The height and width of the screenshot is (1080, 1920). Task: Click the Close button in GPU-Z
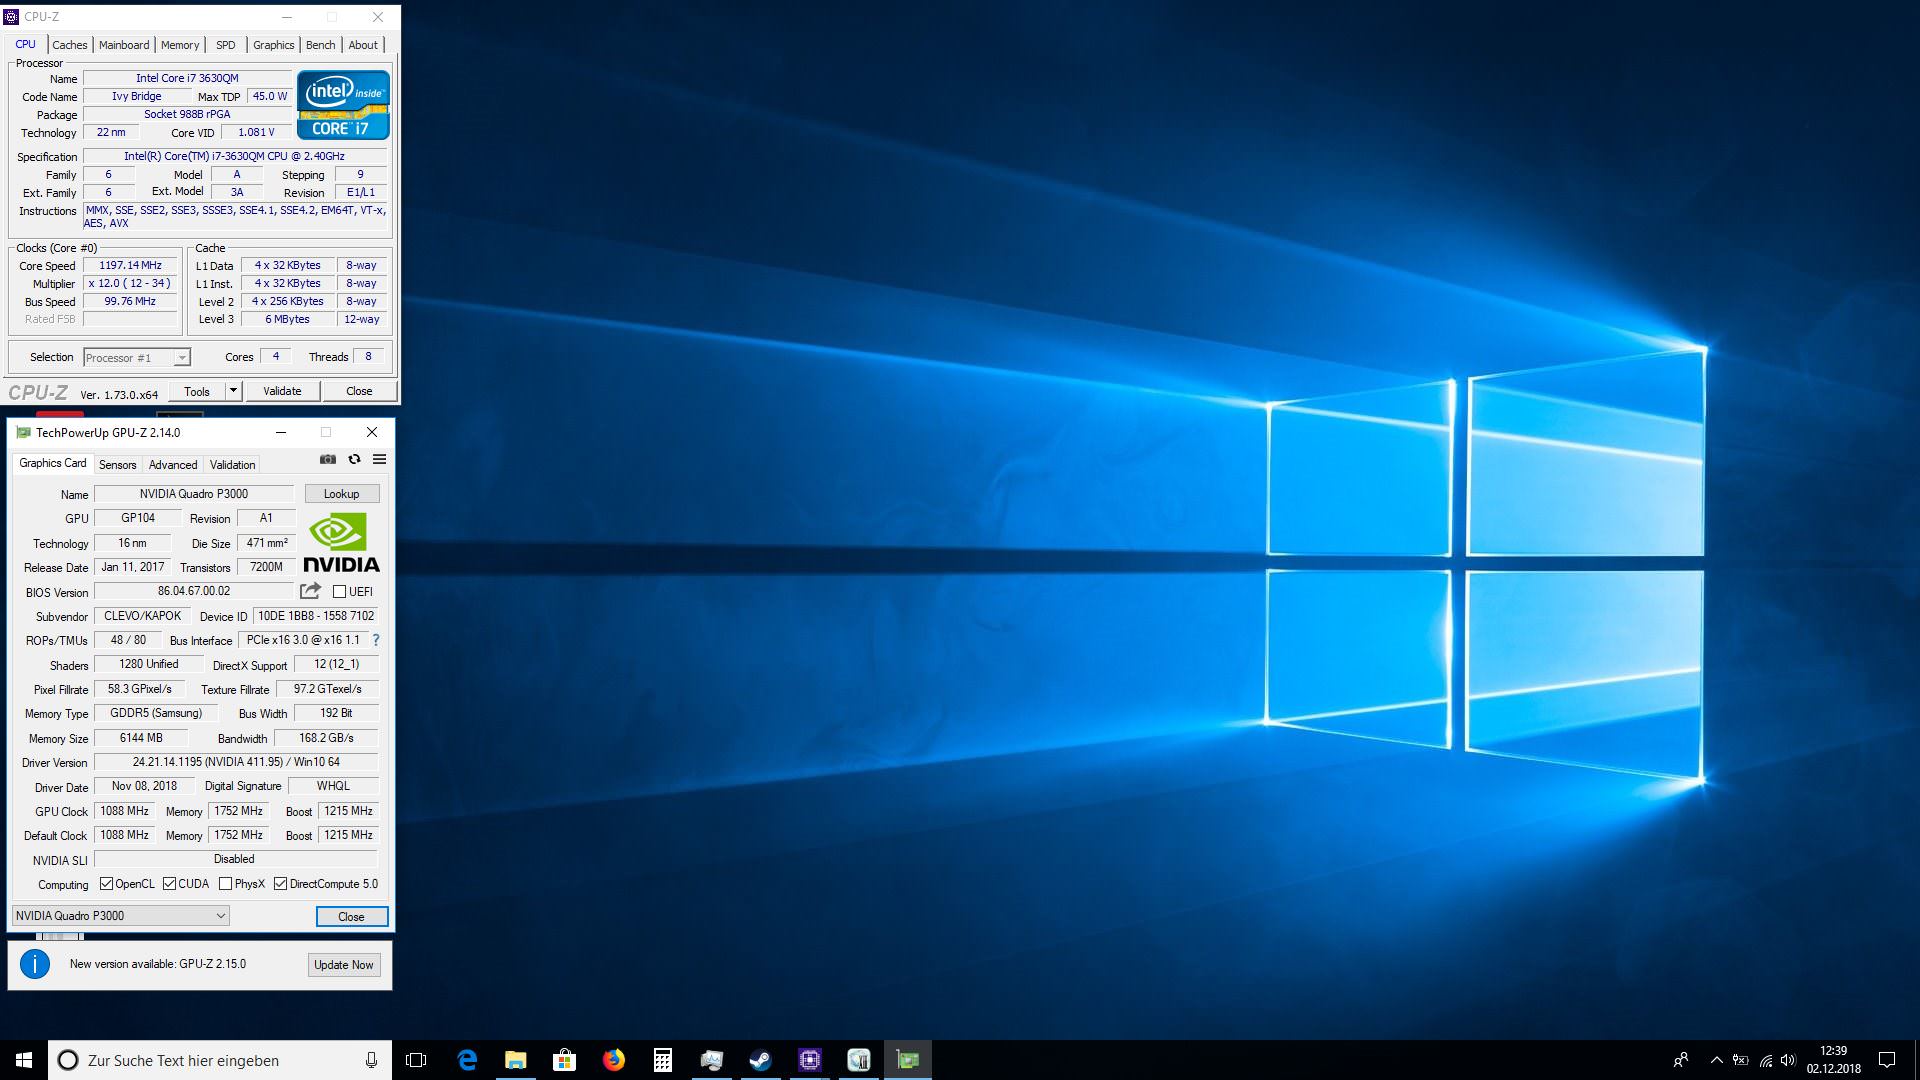(351, 916)
